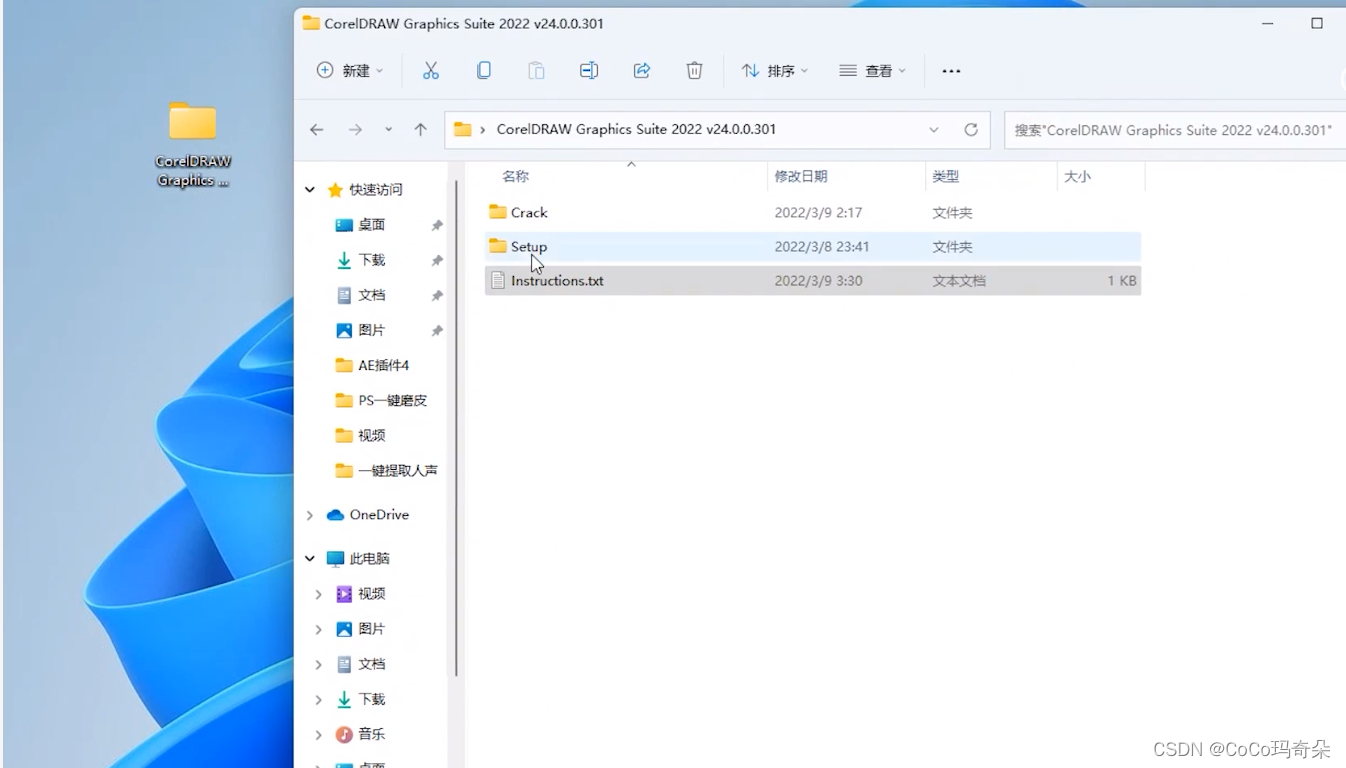Open the recent locations chevron
Image resolution: width=1346 pixels, height=768 pixels.
(389, 130)
